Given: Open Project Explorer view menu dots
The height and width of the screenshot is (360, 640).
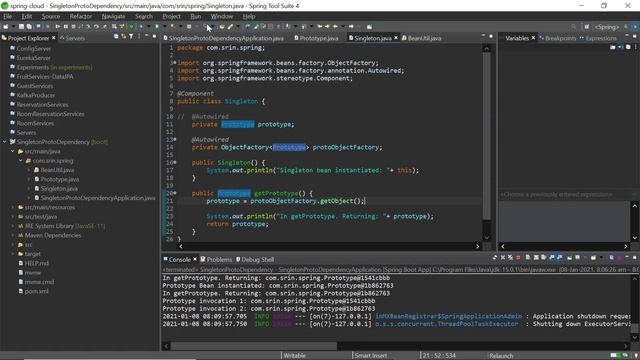Looking at the screenshot, I should pos(139,37).
